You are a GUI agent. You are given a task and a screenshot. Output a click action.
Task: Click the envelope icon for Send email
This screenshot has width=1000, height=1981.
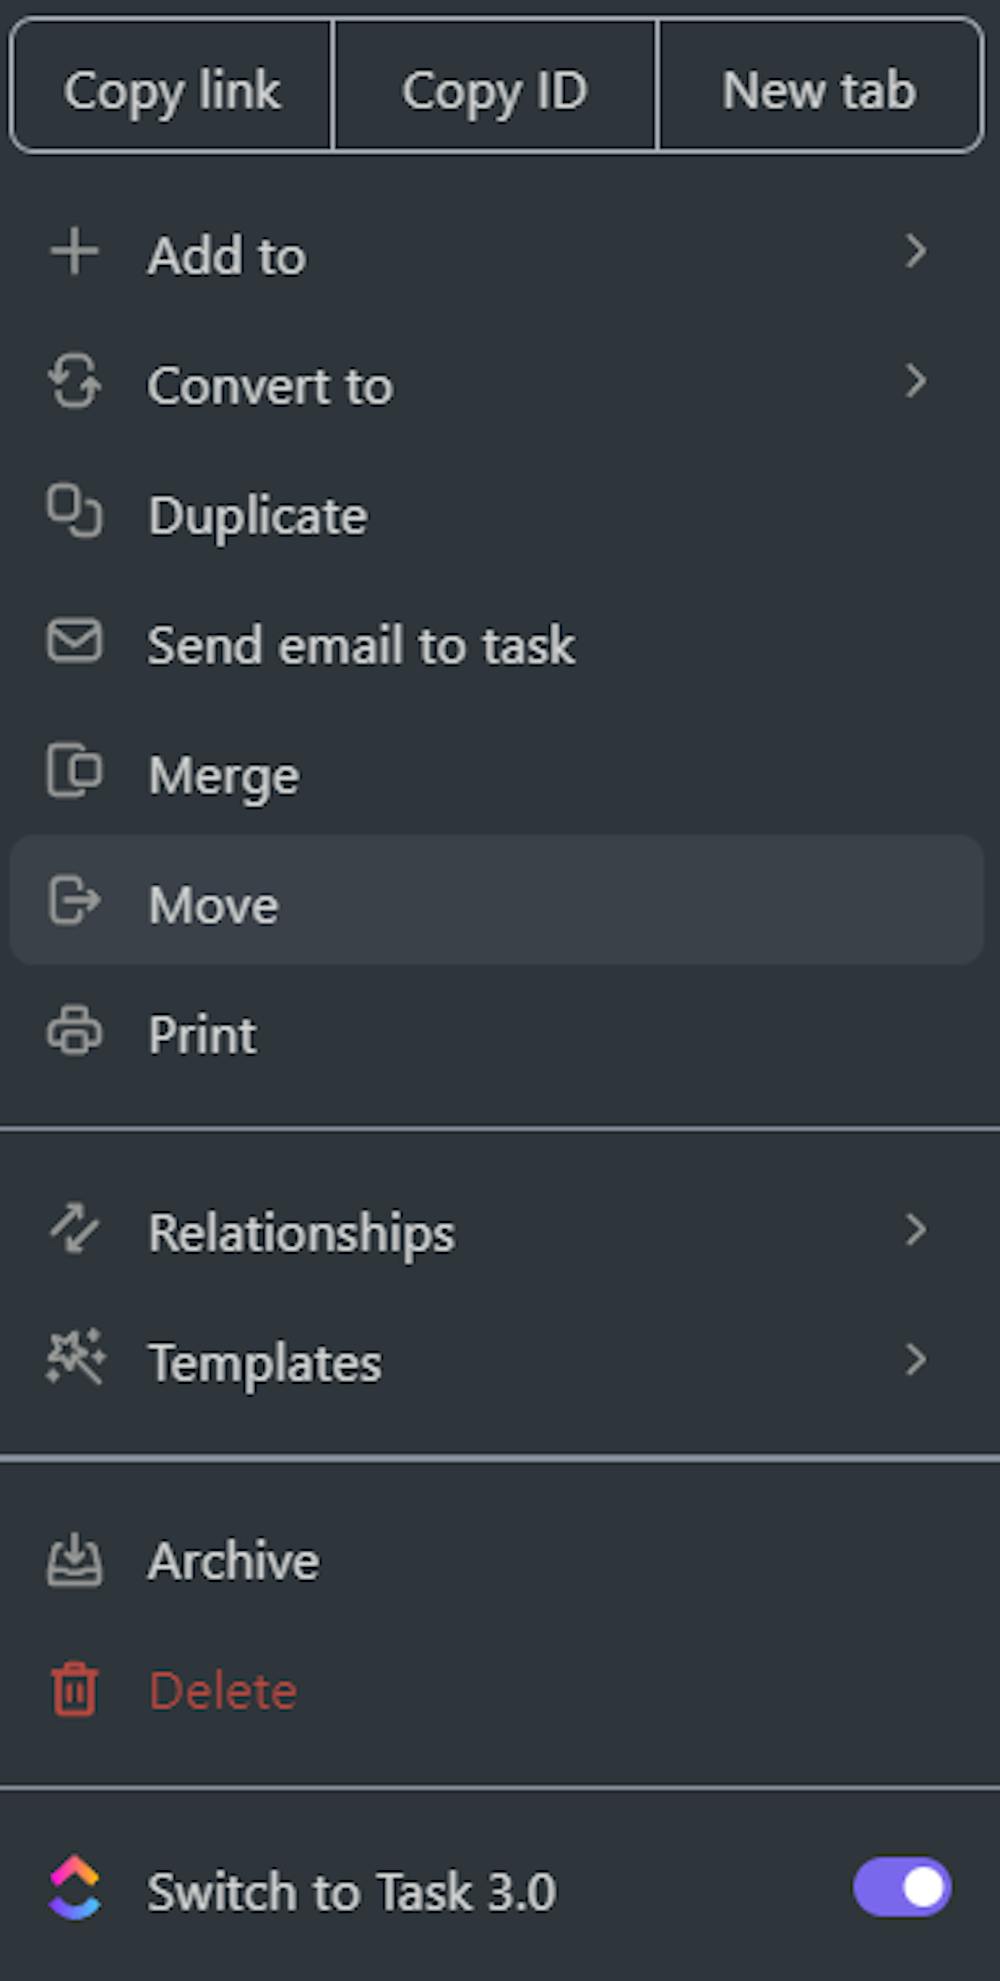click(x=75, y=641)
